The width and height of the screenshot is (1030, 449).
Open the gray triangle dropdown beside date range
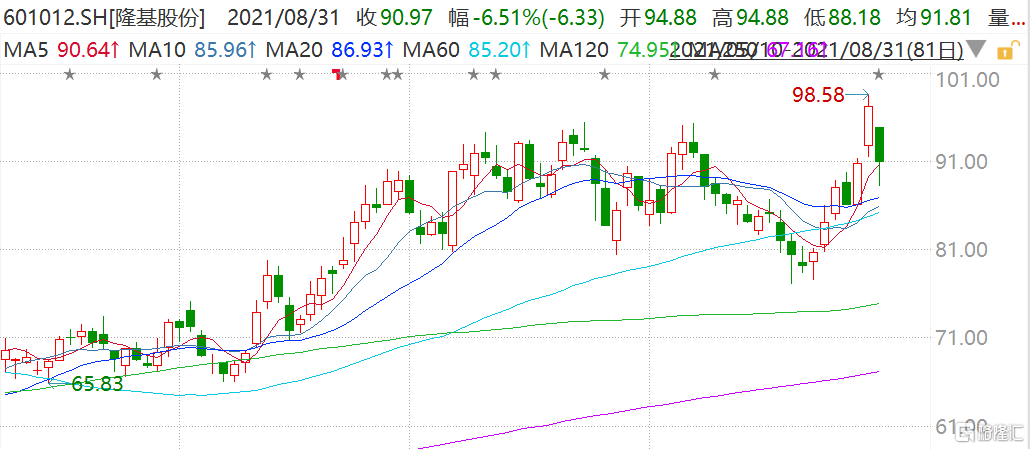[976, 49]
